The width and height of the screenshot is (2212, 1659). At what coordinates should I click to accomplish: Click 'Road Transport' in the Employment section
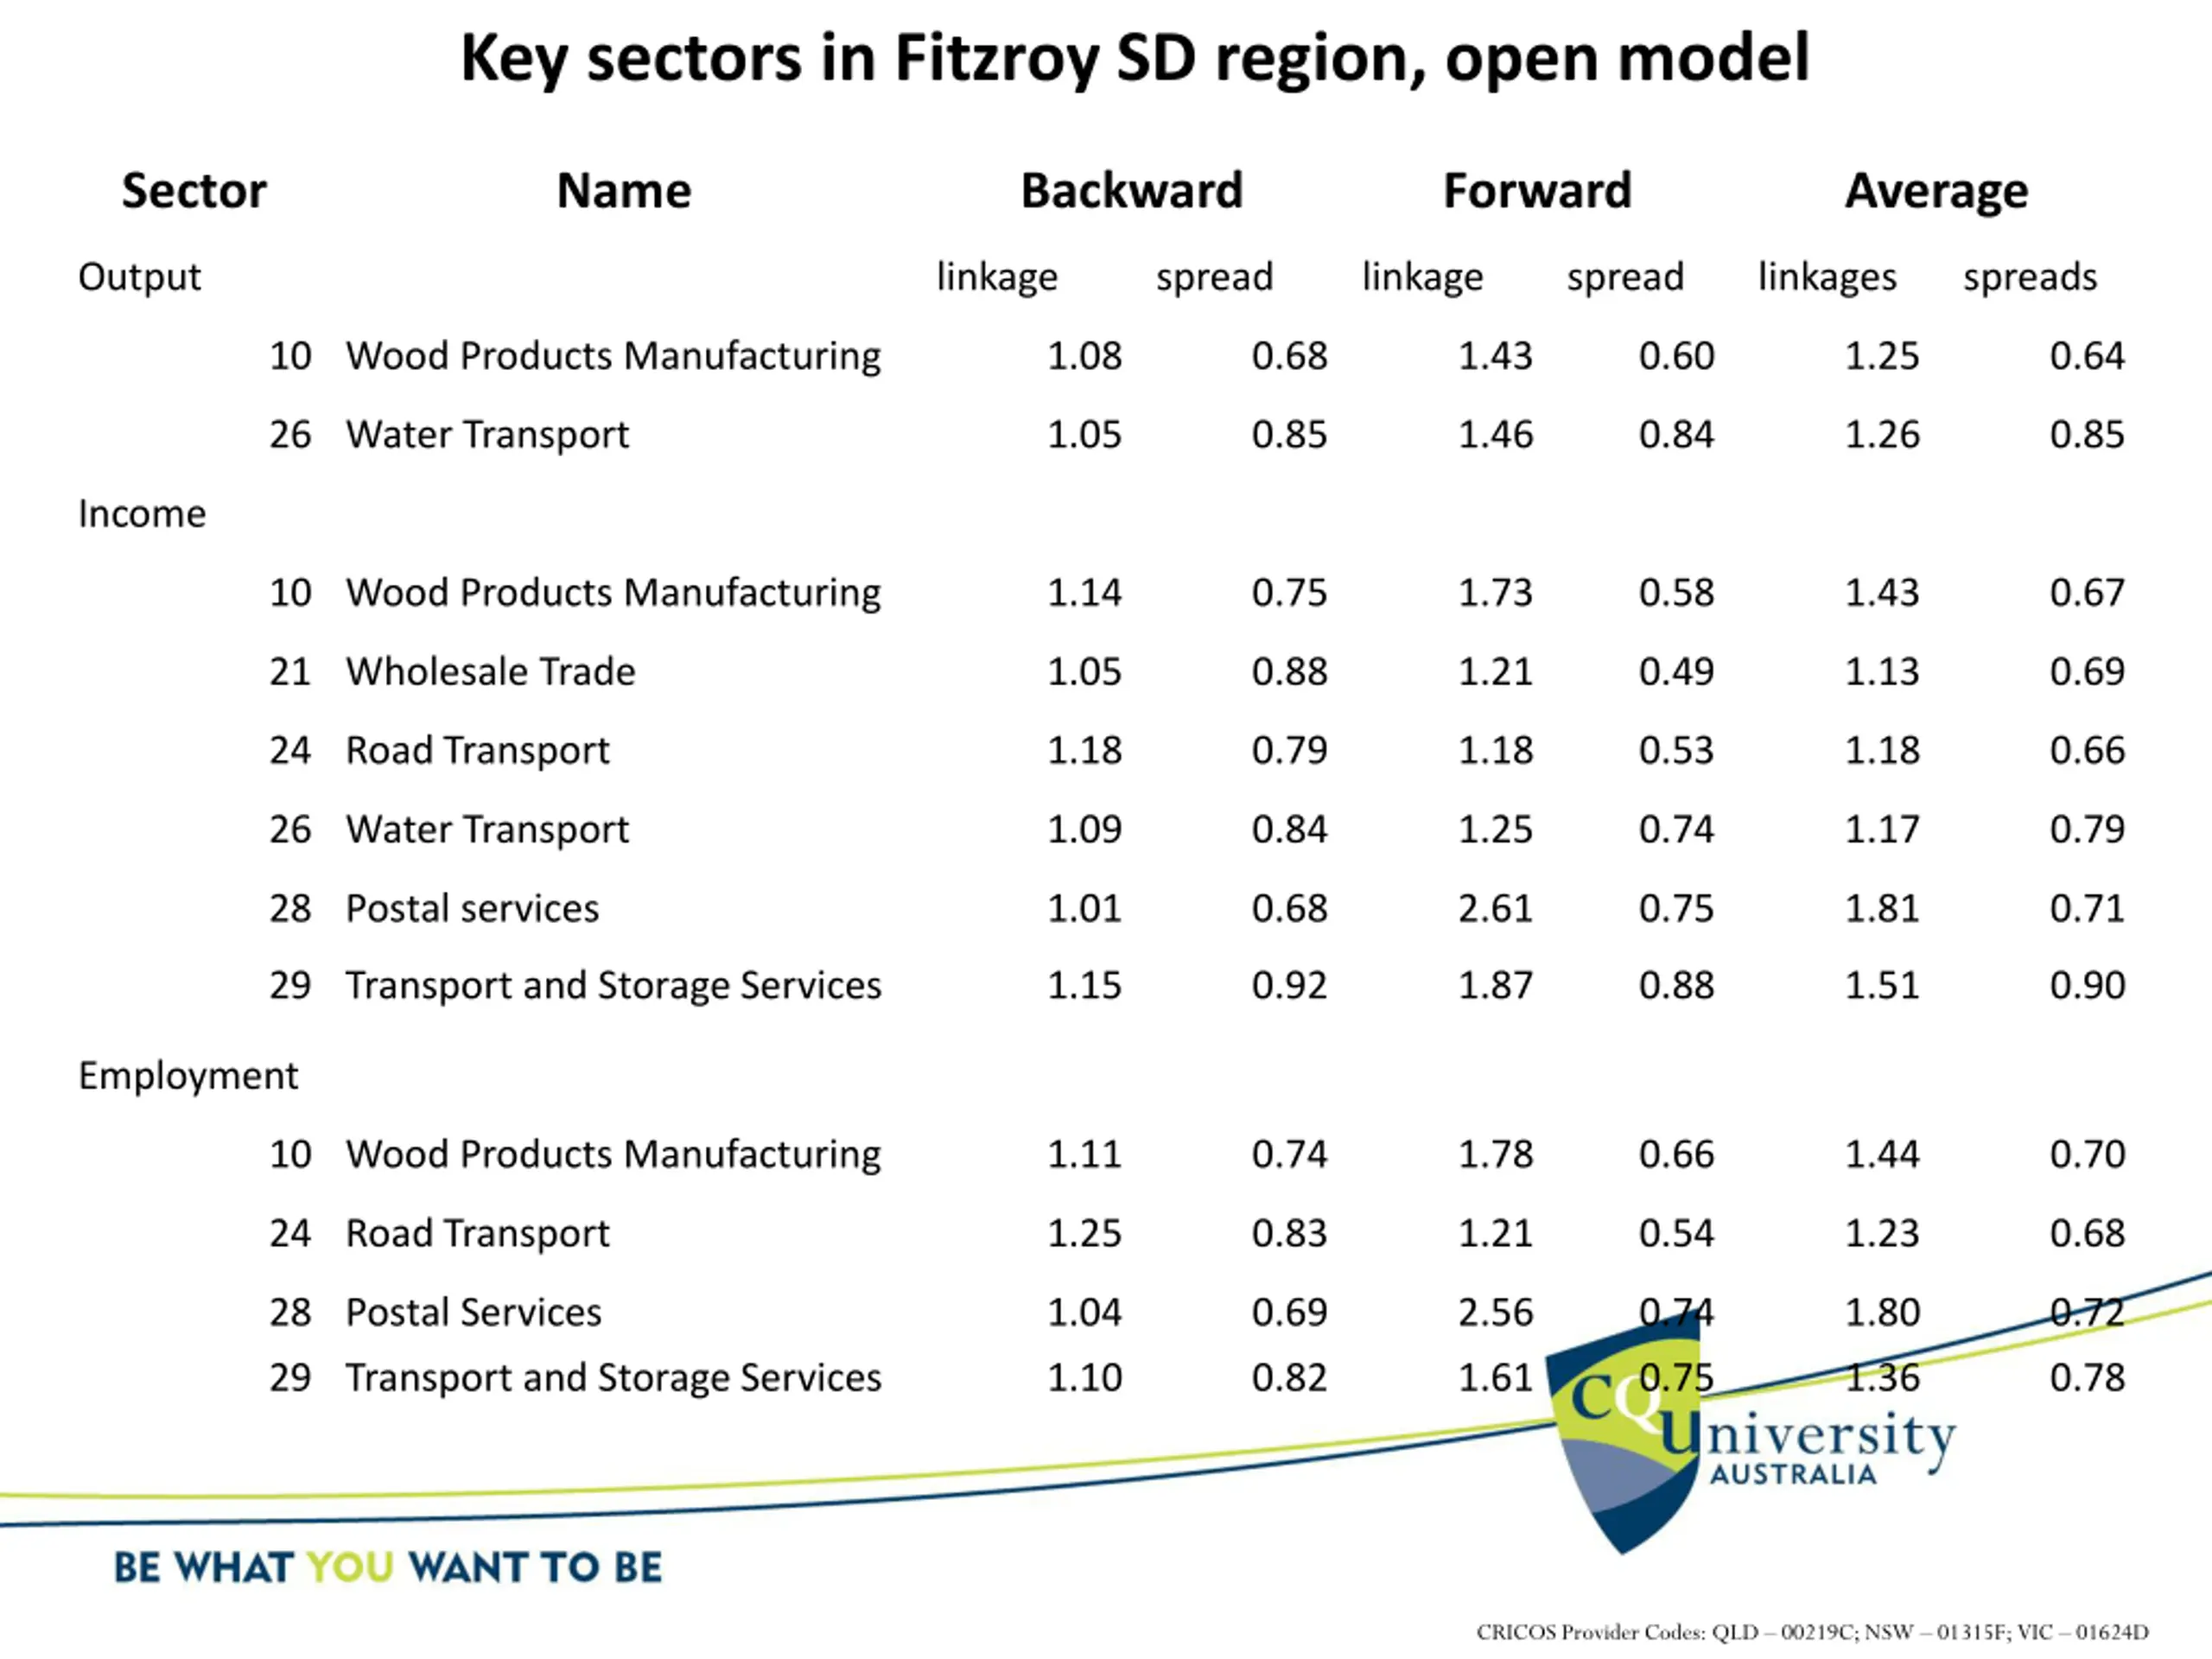pyautogui.click(x=477, y=1234)
